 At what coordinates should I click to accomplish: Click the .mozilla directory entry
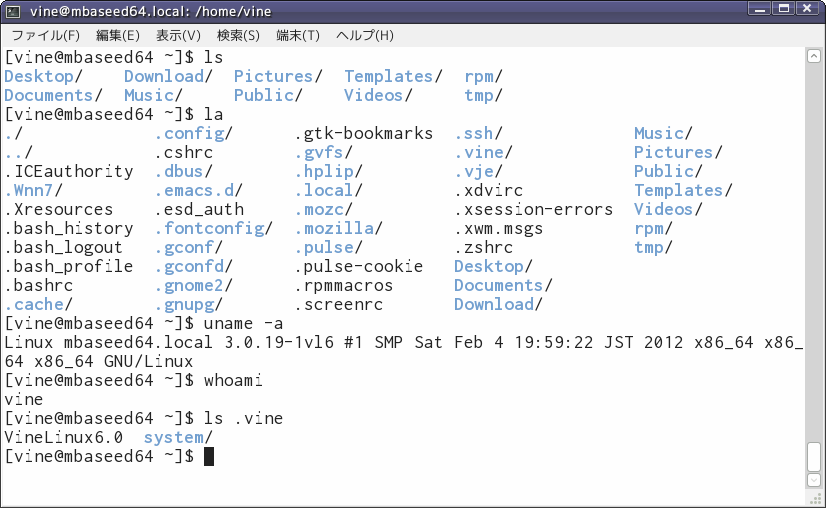[339, 229]
